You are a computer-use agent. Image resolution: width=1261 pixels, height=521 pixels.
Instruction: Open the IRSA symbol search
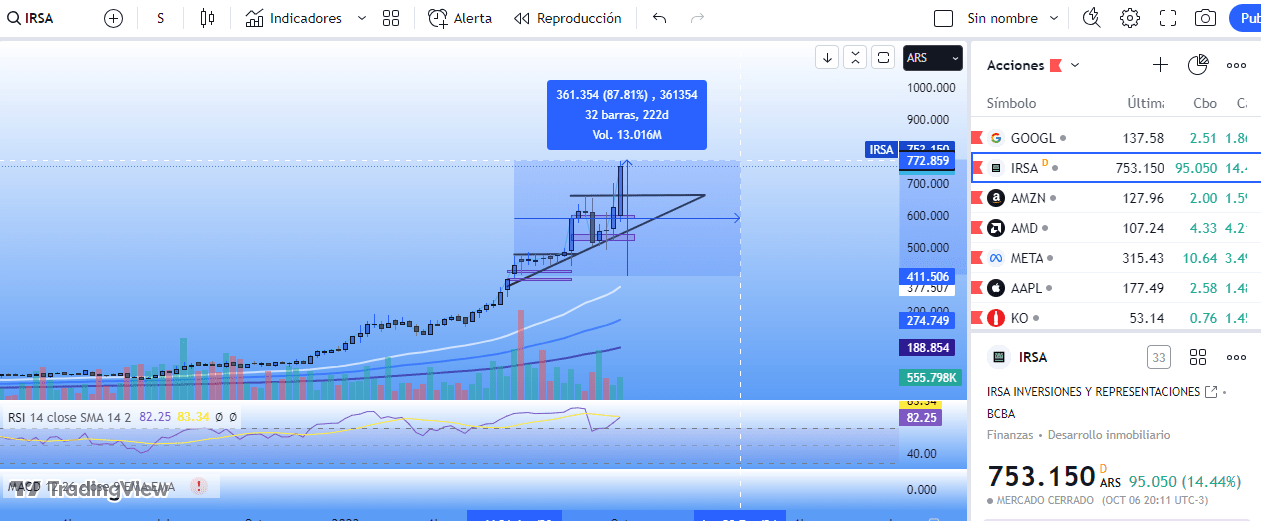(x=30, y=18)
